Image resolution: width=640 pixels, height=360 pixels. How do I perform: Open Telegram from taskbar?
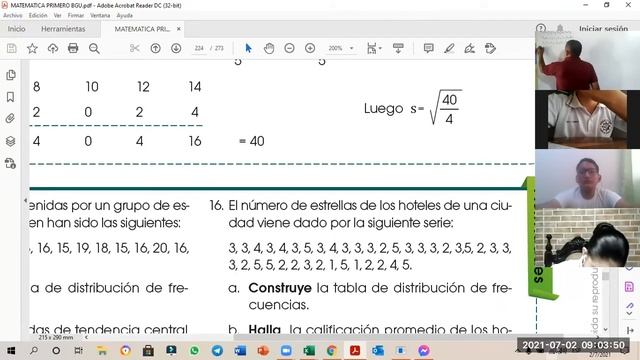217,351
